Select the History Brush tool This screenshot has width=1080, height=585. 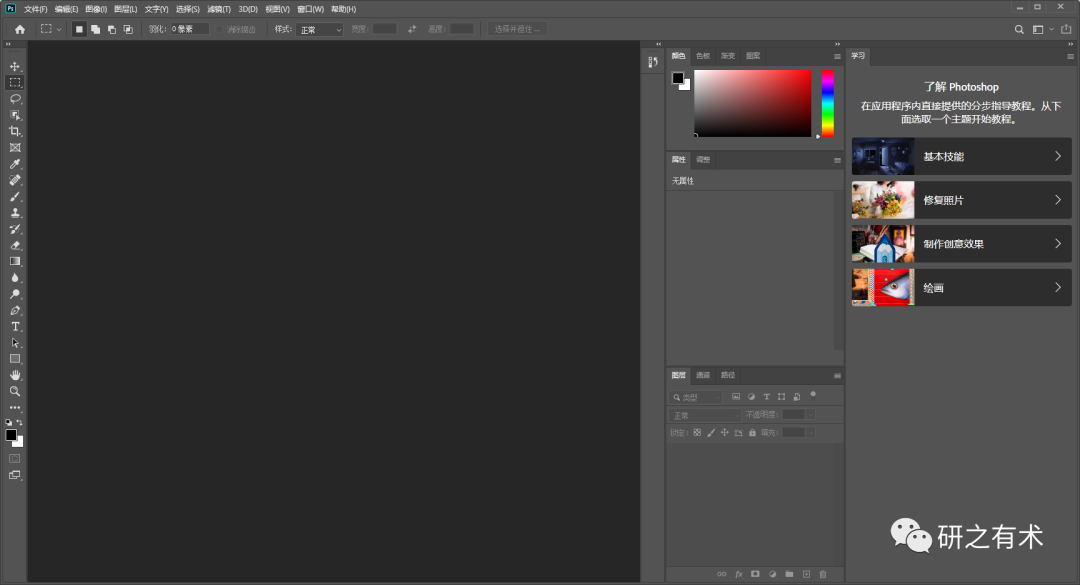(x=14, y=229)
